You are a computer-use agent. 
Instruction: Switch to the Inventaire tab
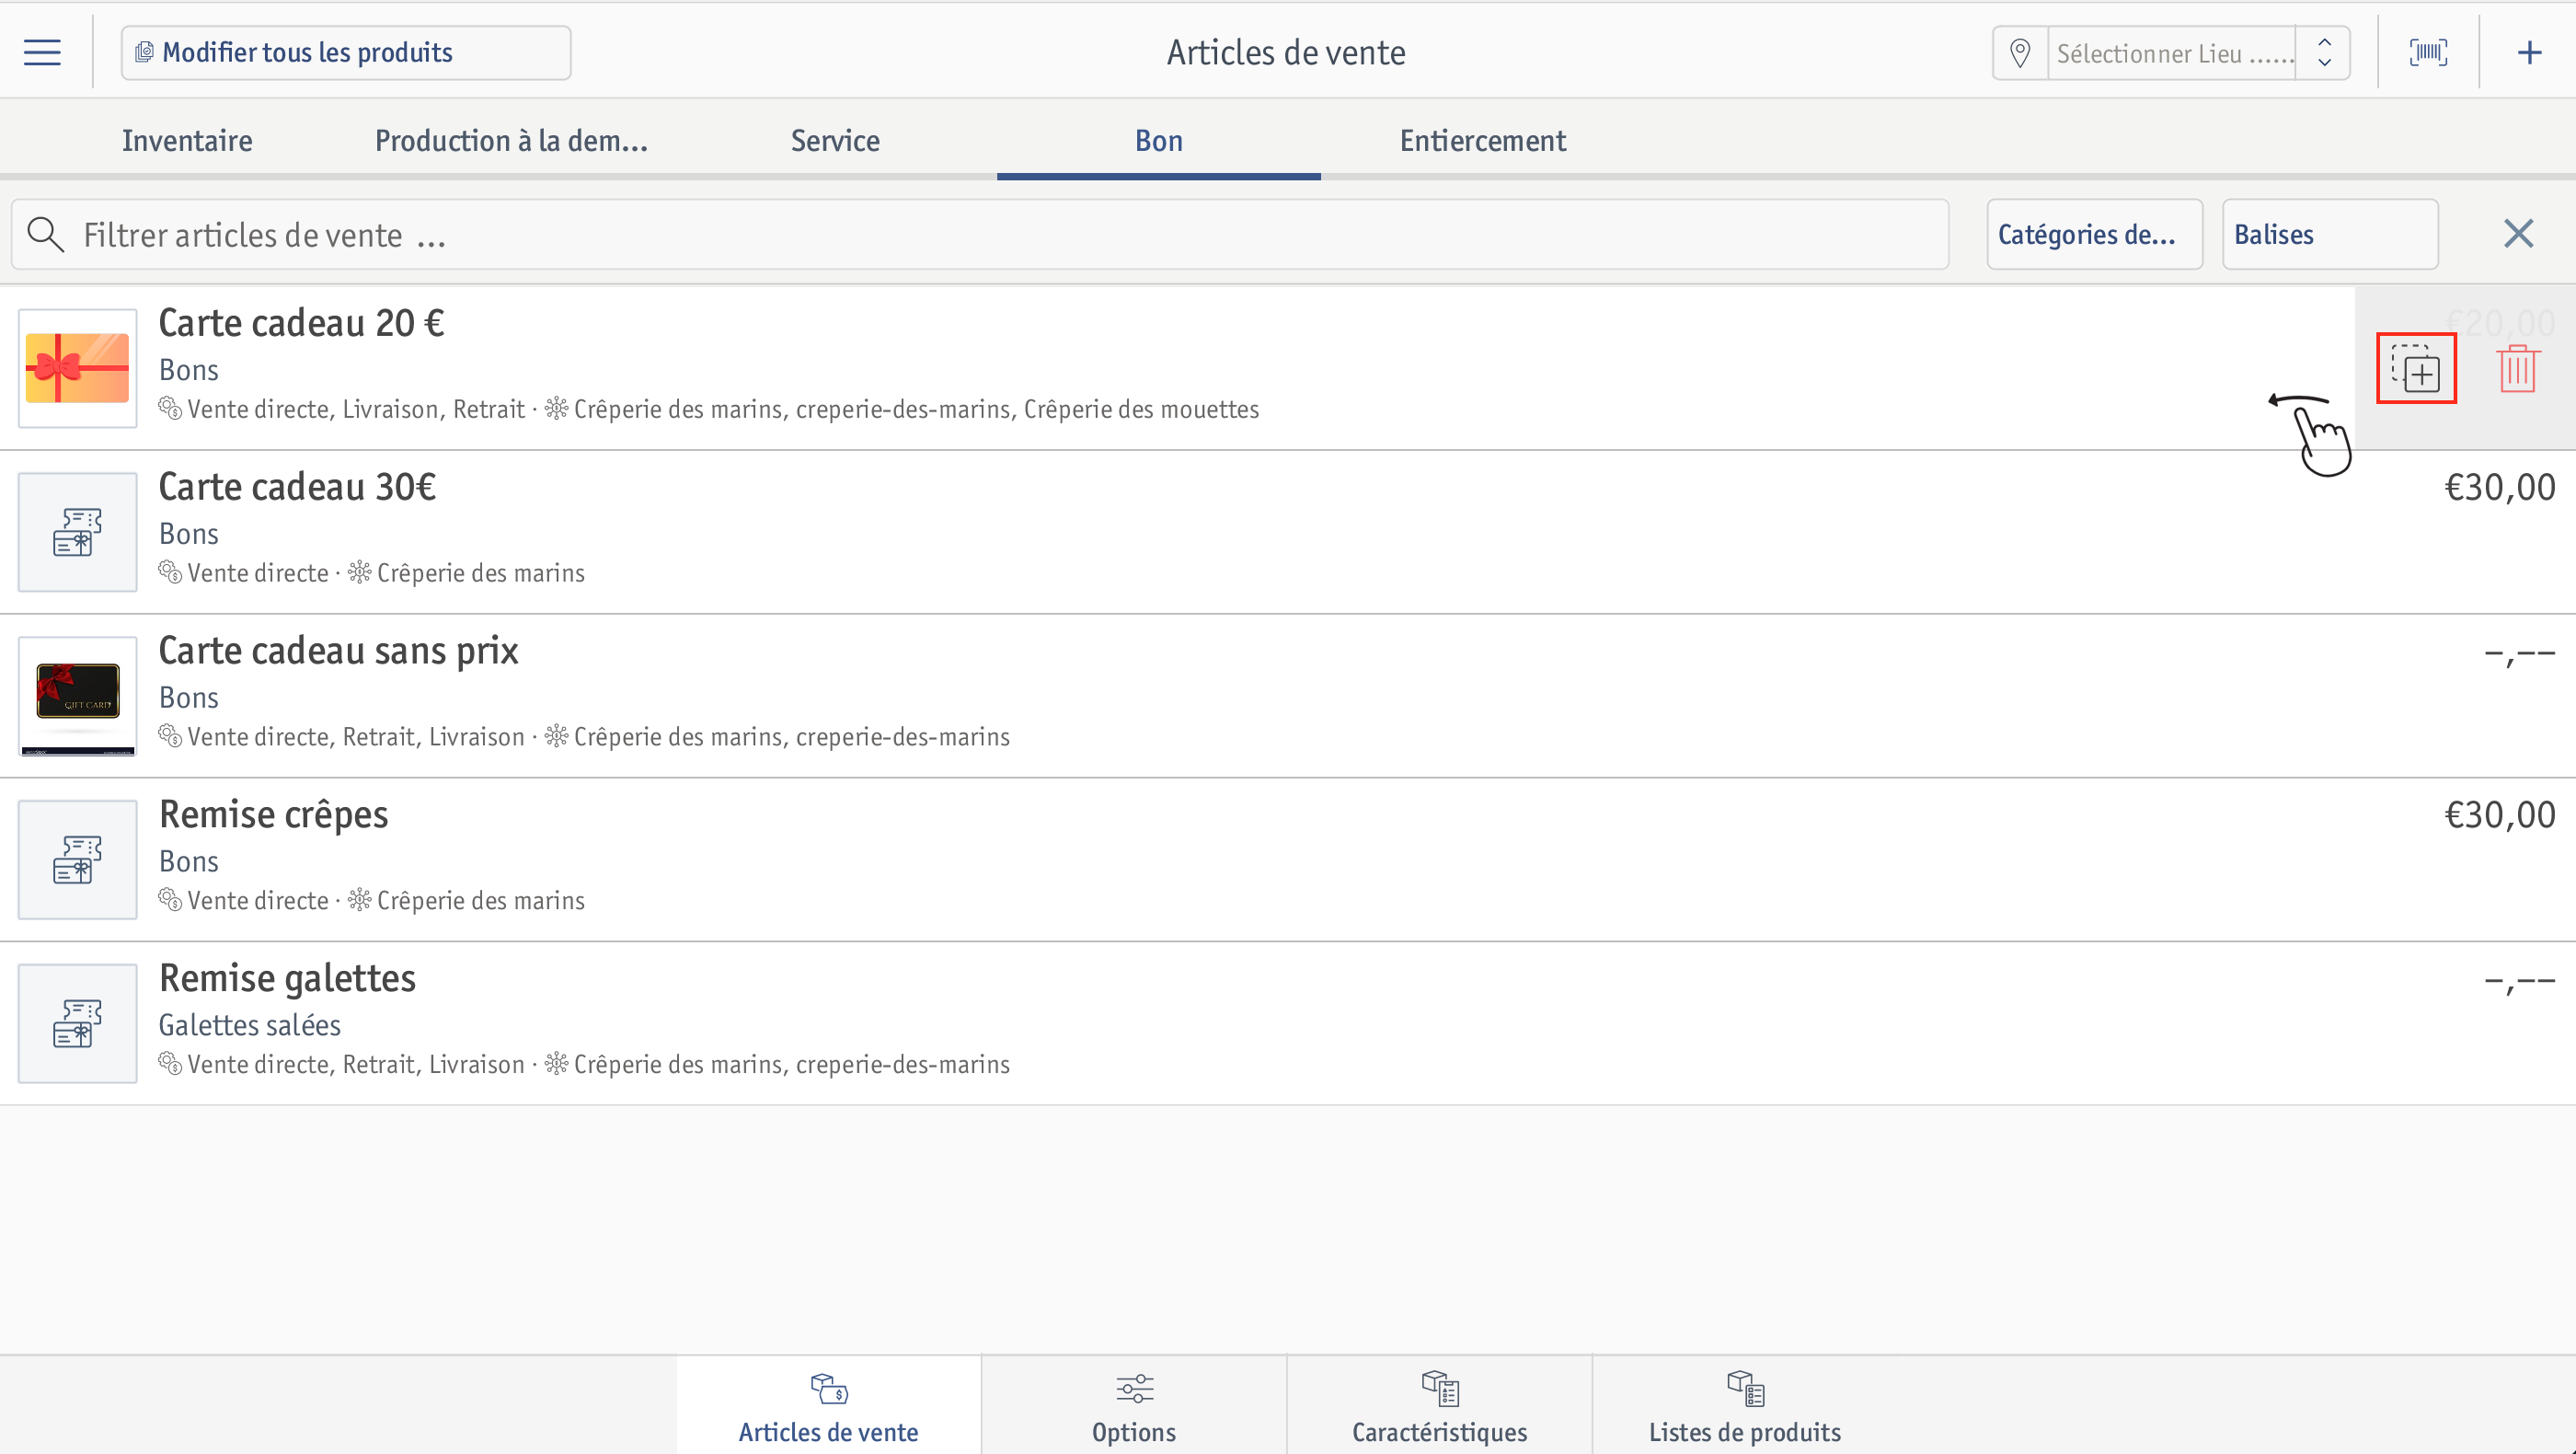tap(187, 140)
